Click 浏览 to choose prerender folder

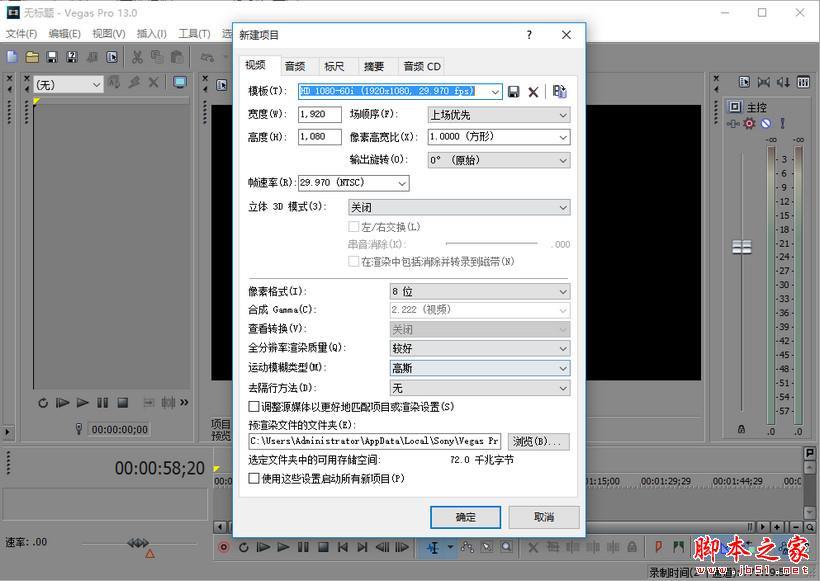pyautogui.click(x=541, y=442)
